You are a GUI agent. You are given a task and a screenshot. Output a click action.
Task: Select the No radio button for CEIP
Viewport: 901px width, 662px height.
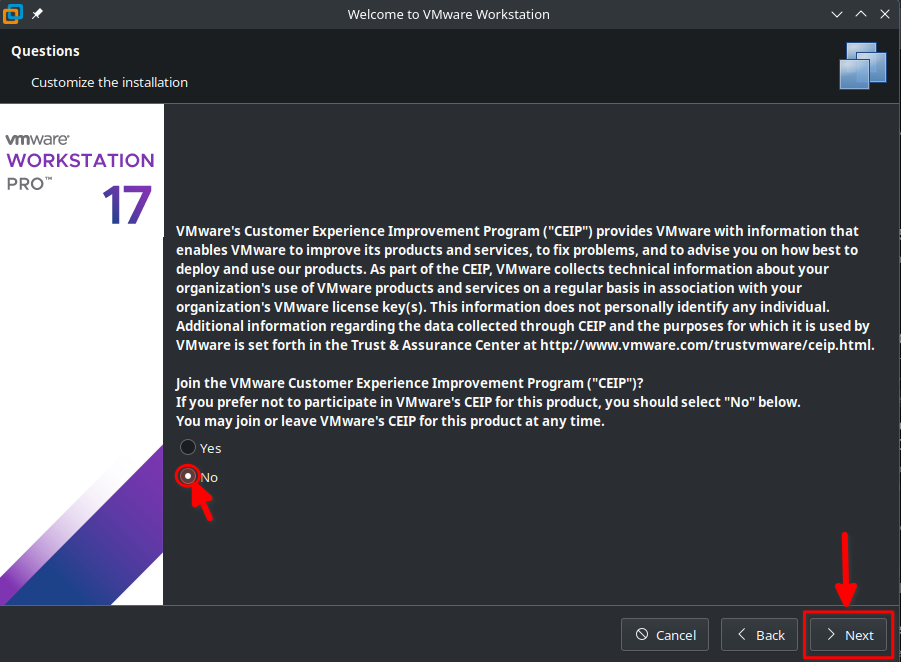188,476
